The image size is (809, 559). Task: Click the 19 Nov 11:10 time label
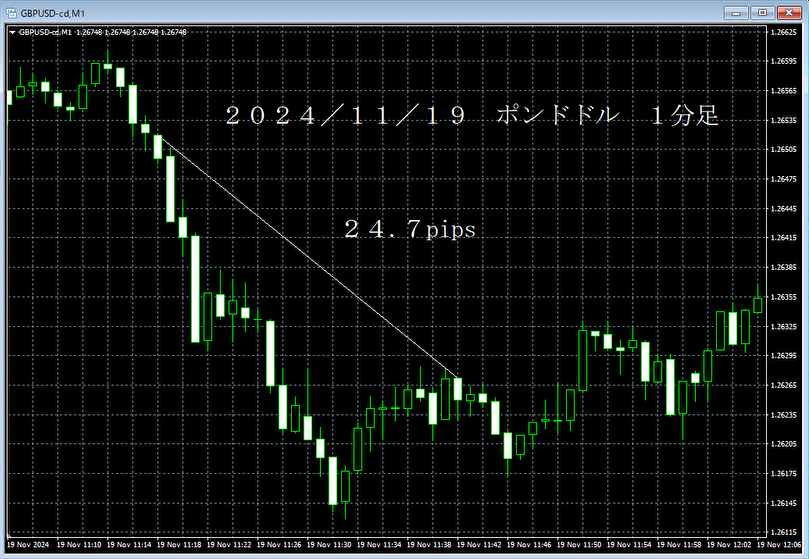tap(79, 545)
